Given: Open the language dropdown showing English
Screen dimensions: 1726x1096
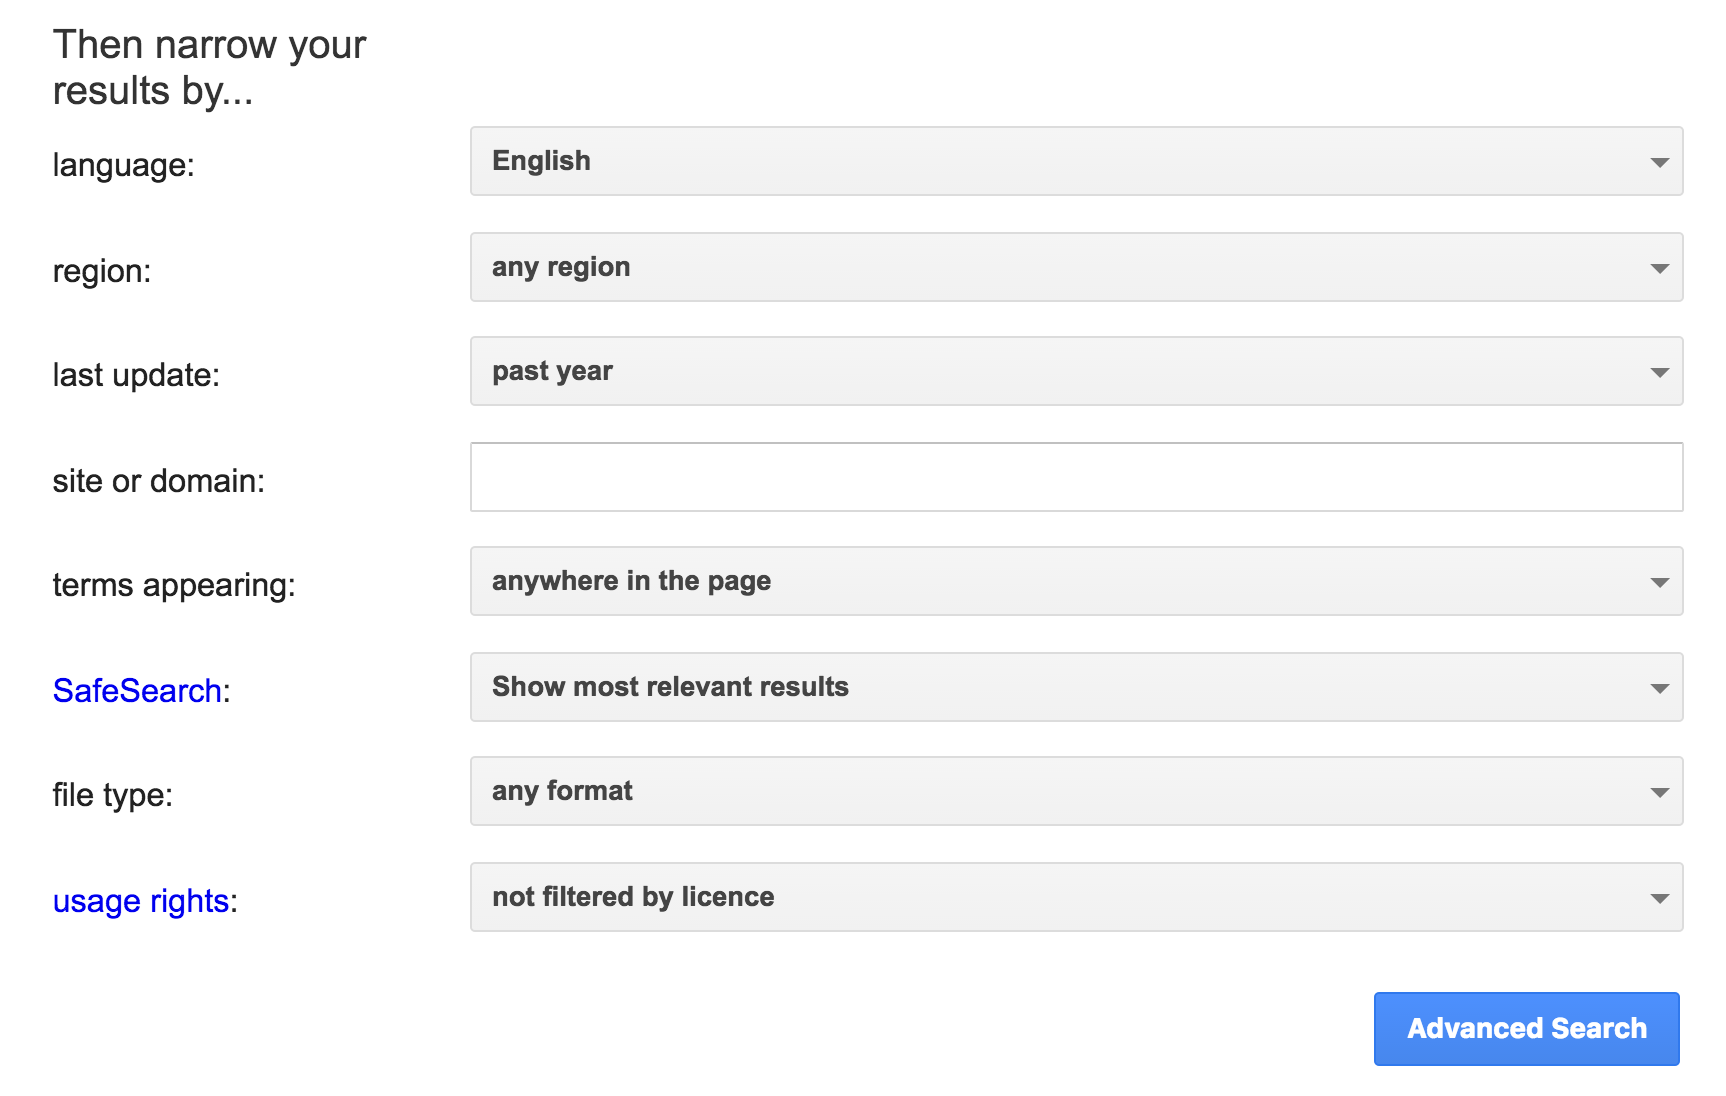Looking at the screenshot, I should tap(1075, 161).
